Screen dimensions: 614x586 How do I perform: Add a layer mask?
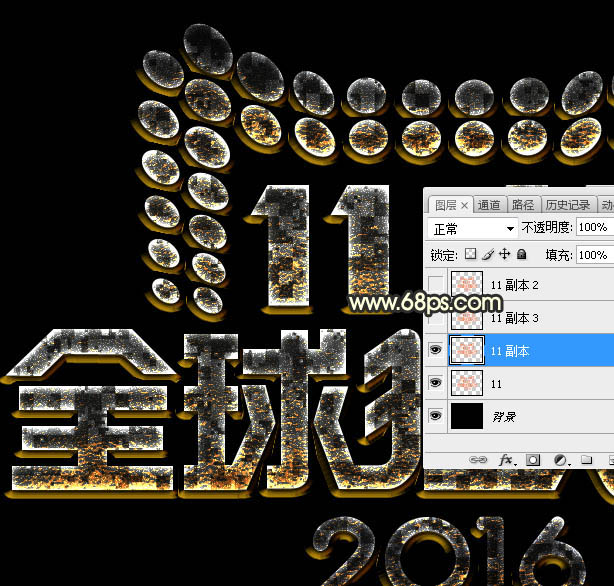pos(533,460)
